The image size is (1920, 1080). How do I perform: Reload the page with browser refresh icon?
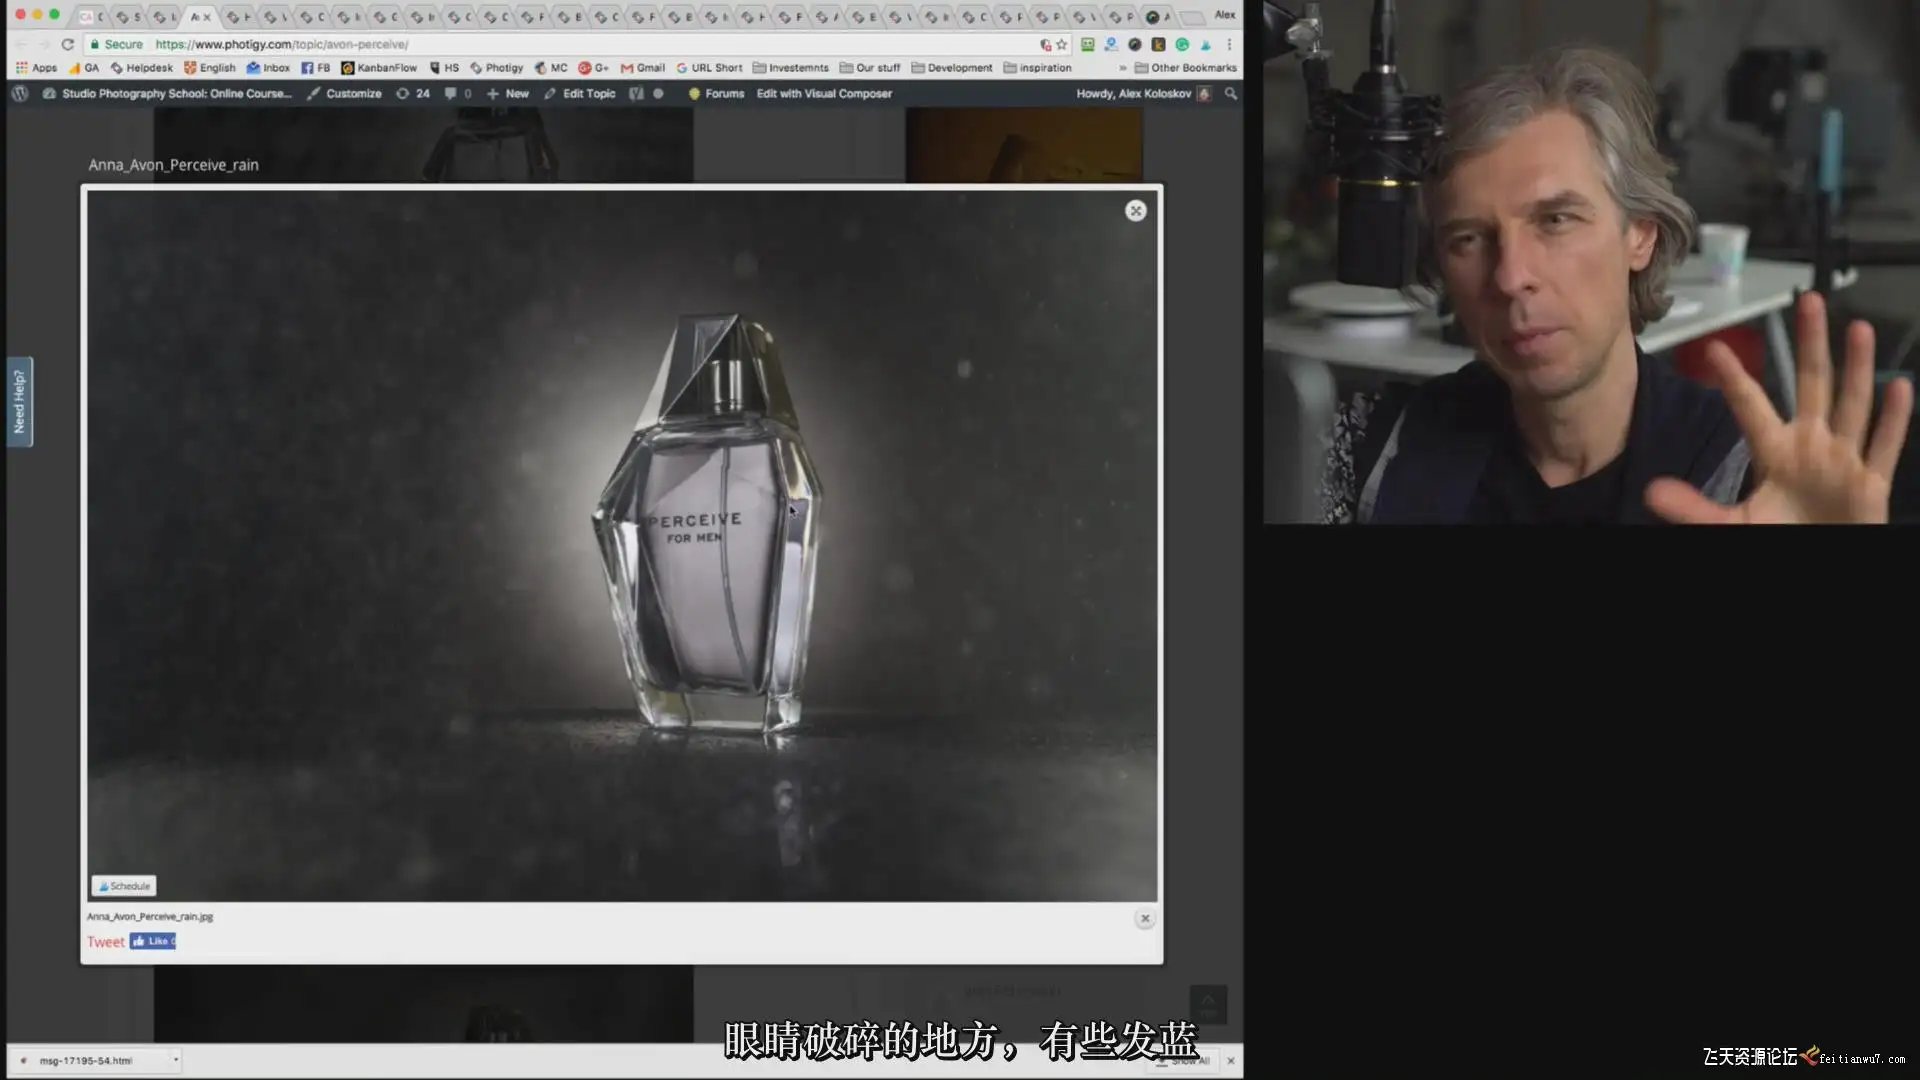[68, 44]
